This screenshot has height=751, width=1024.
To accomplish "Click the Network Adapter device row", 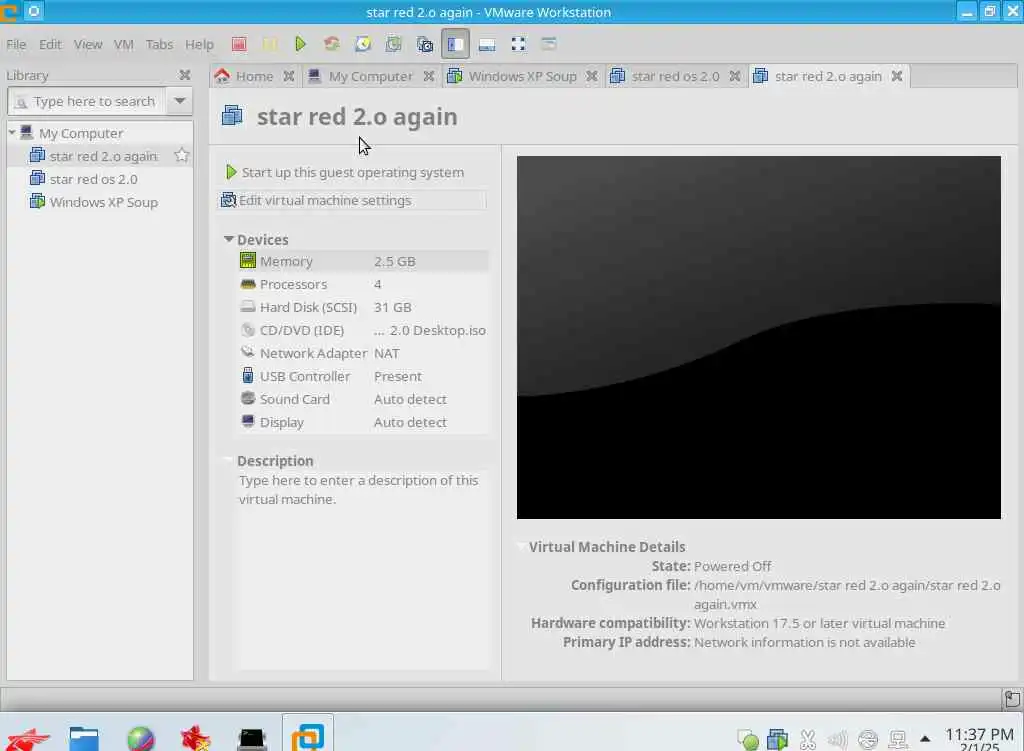I will [x=363, y=353].
